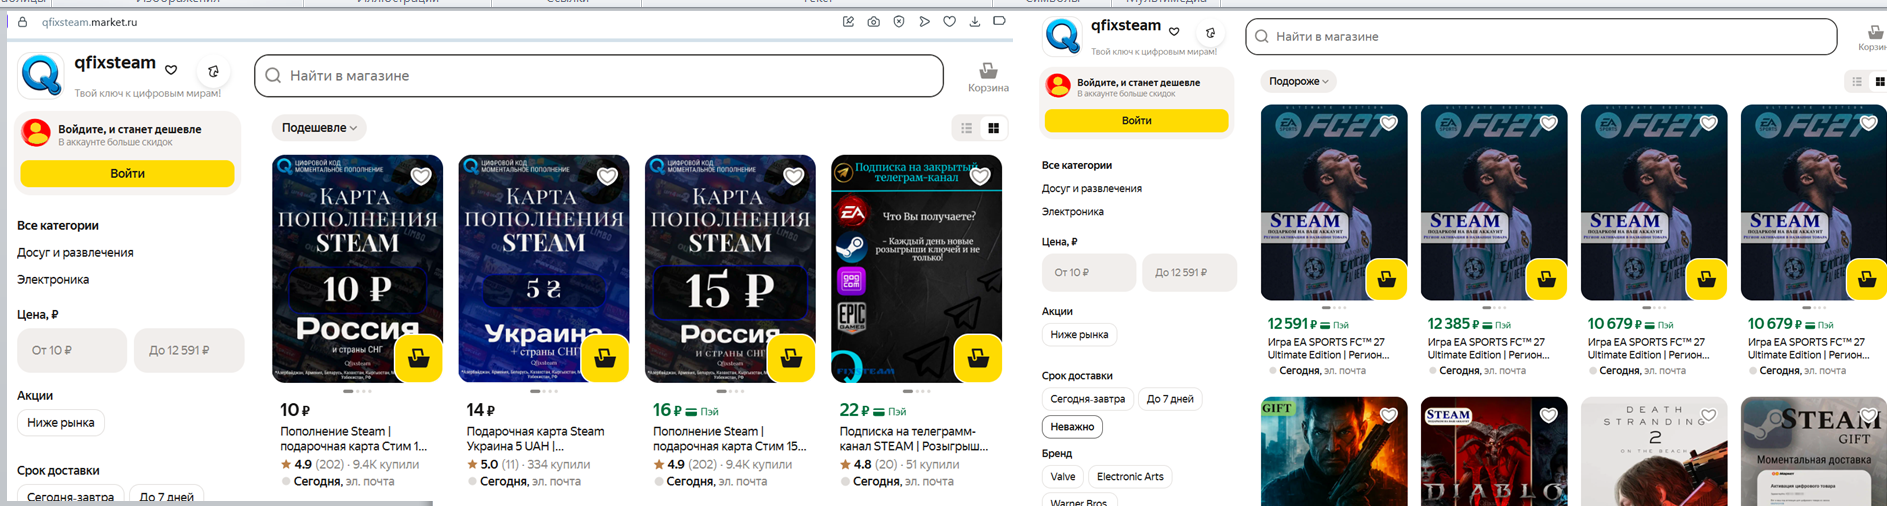The width and height of the screenshot is (1887, 506).
Task: Click the note edit icon in the browser toolbar
Action: tap(848, 21)
